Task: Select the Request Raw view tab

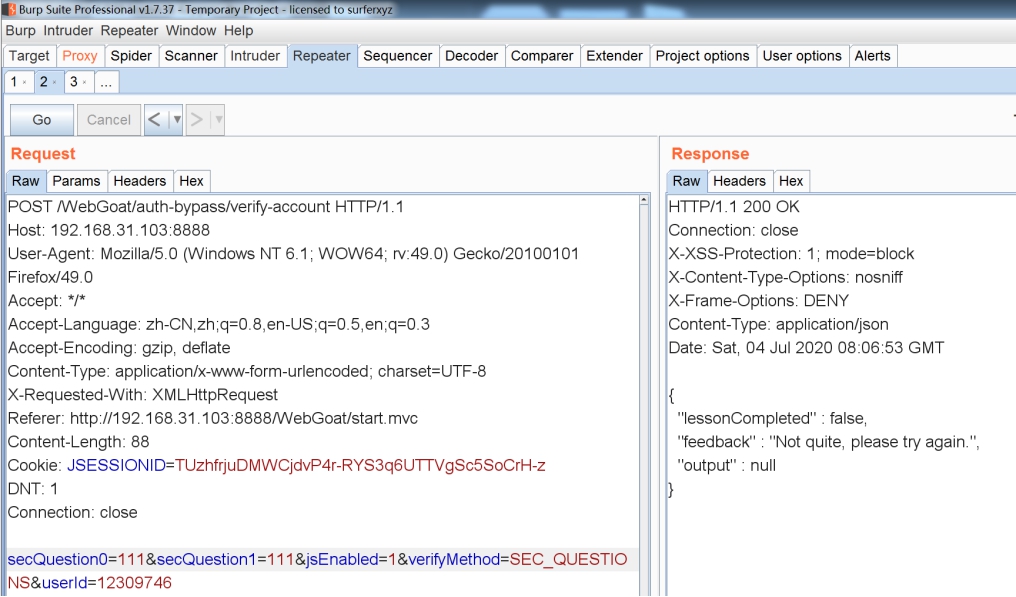Action: pyautogui.click(x=26, y=181)
